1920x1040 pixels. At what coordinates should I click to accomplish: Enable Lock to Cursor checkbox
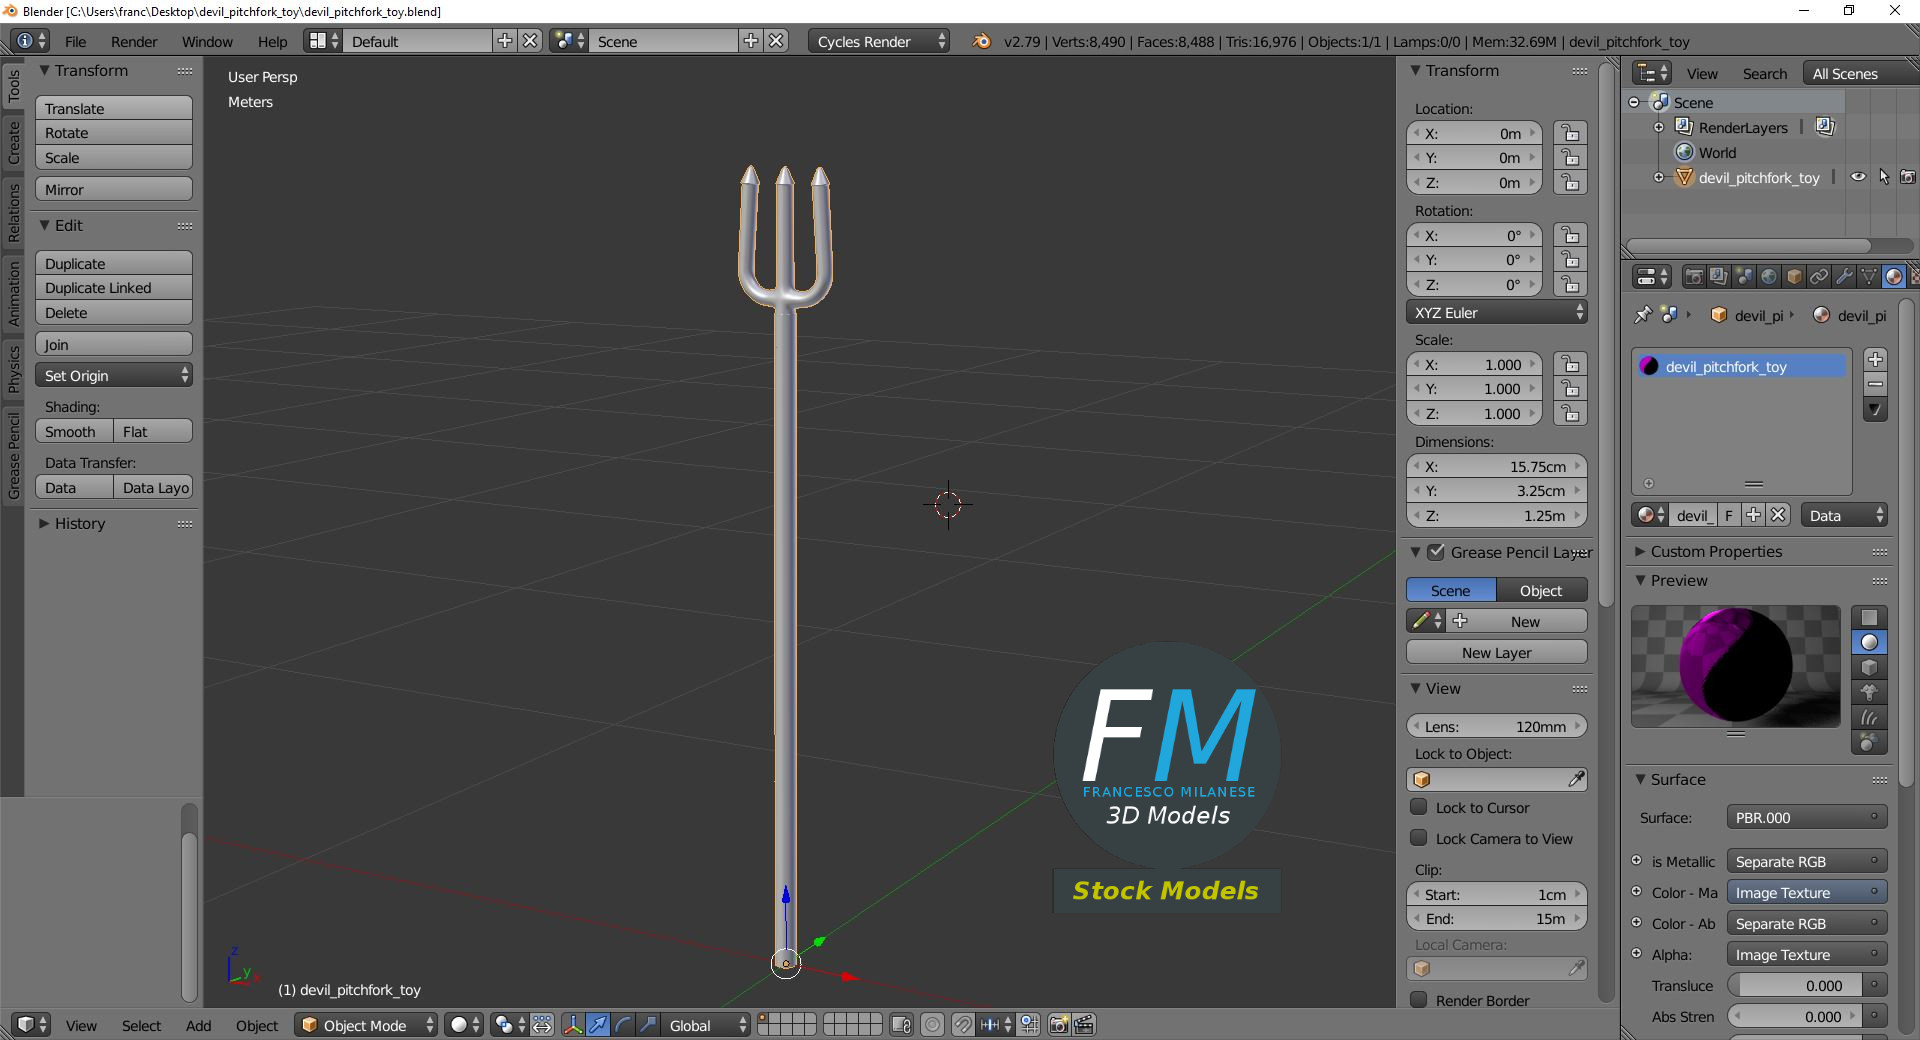[x=1419, y=807]
